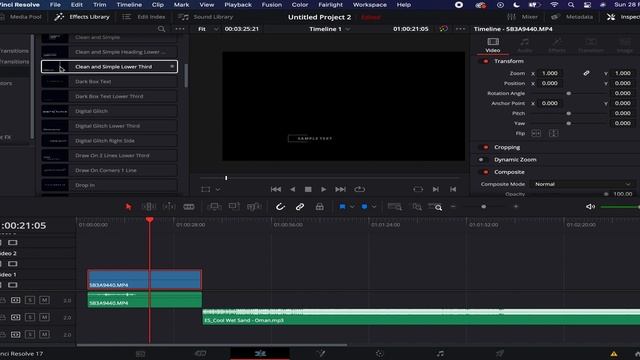The width and height of the screenshot is (640, 360).
Task: Pick the Blade Edit Mode tool
Action: [189, 207]
